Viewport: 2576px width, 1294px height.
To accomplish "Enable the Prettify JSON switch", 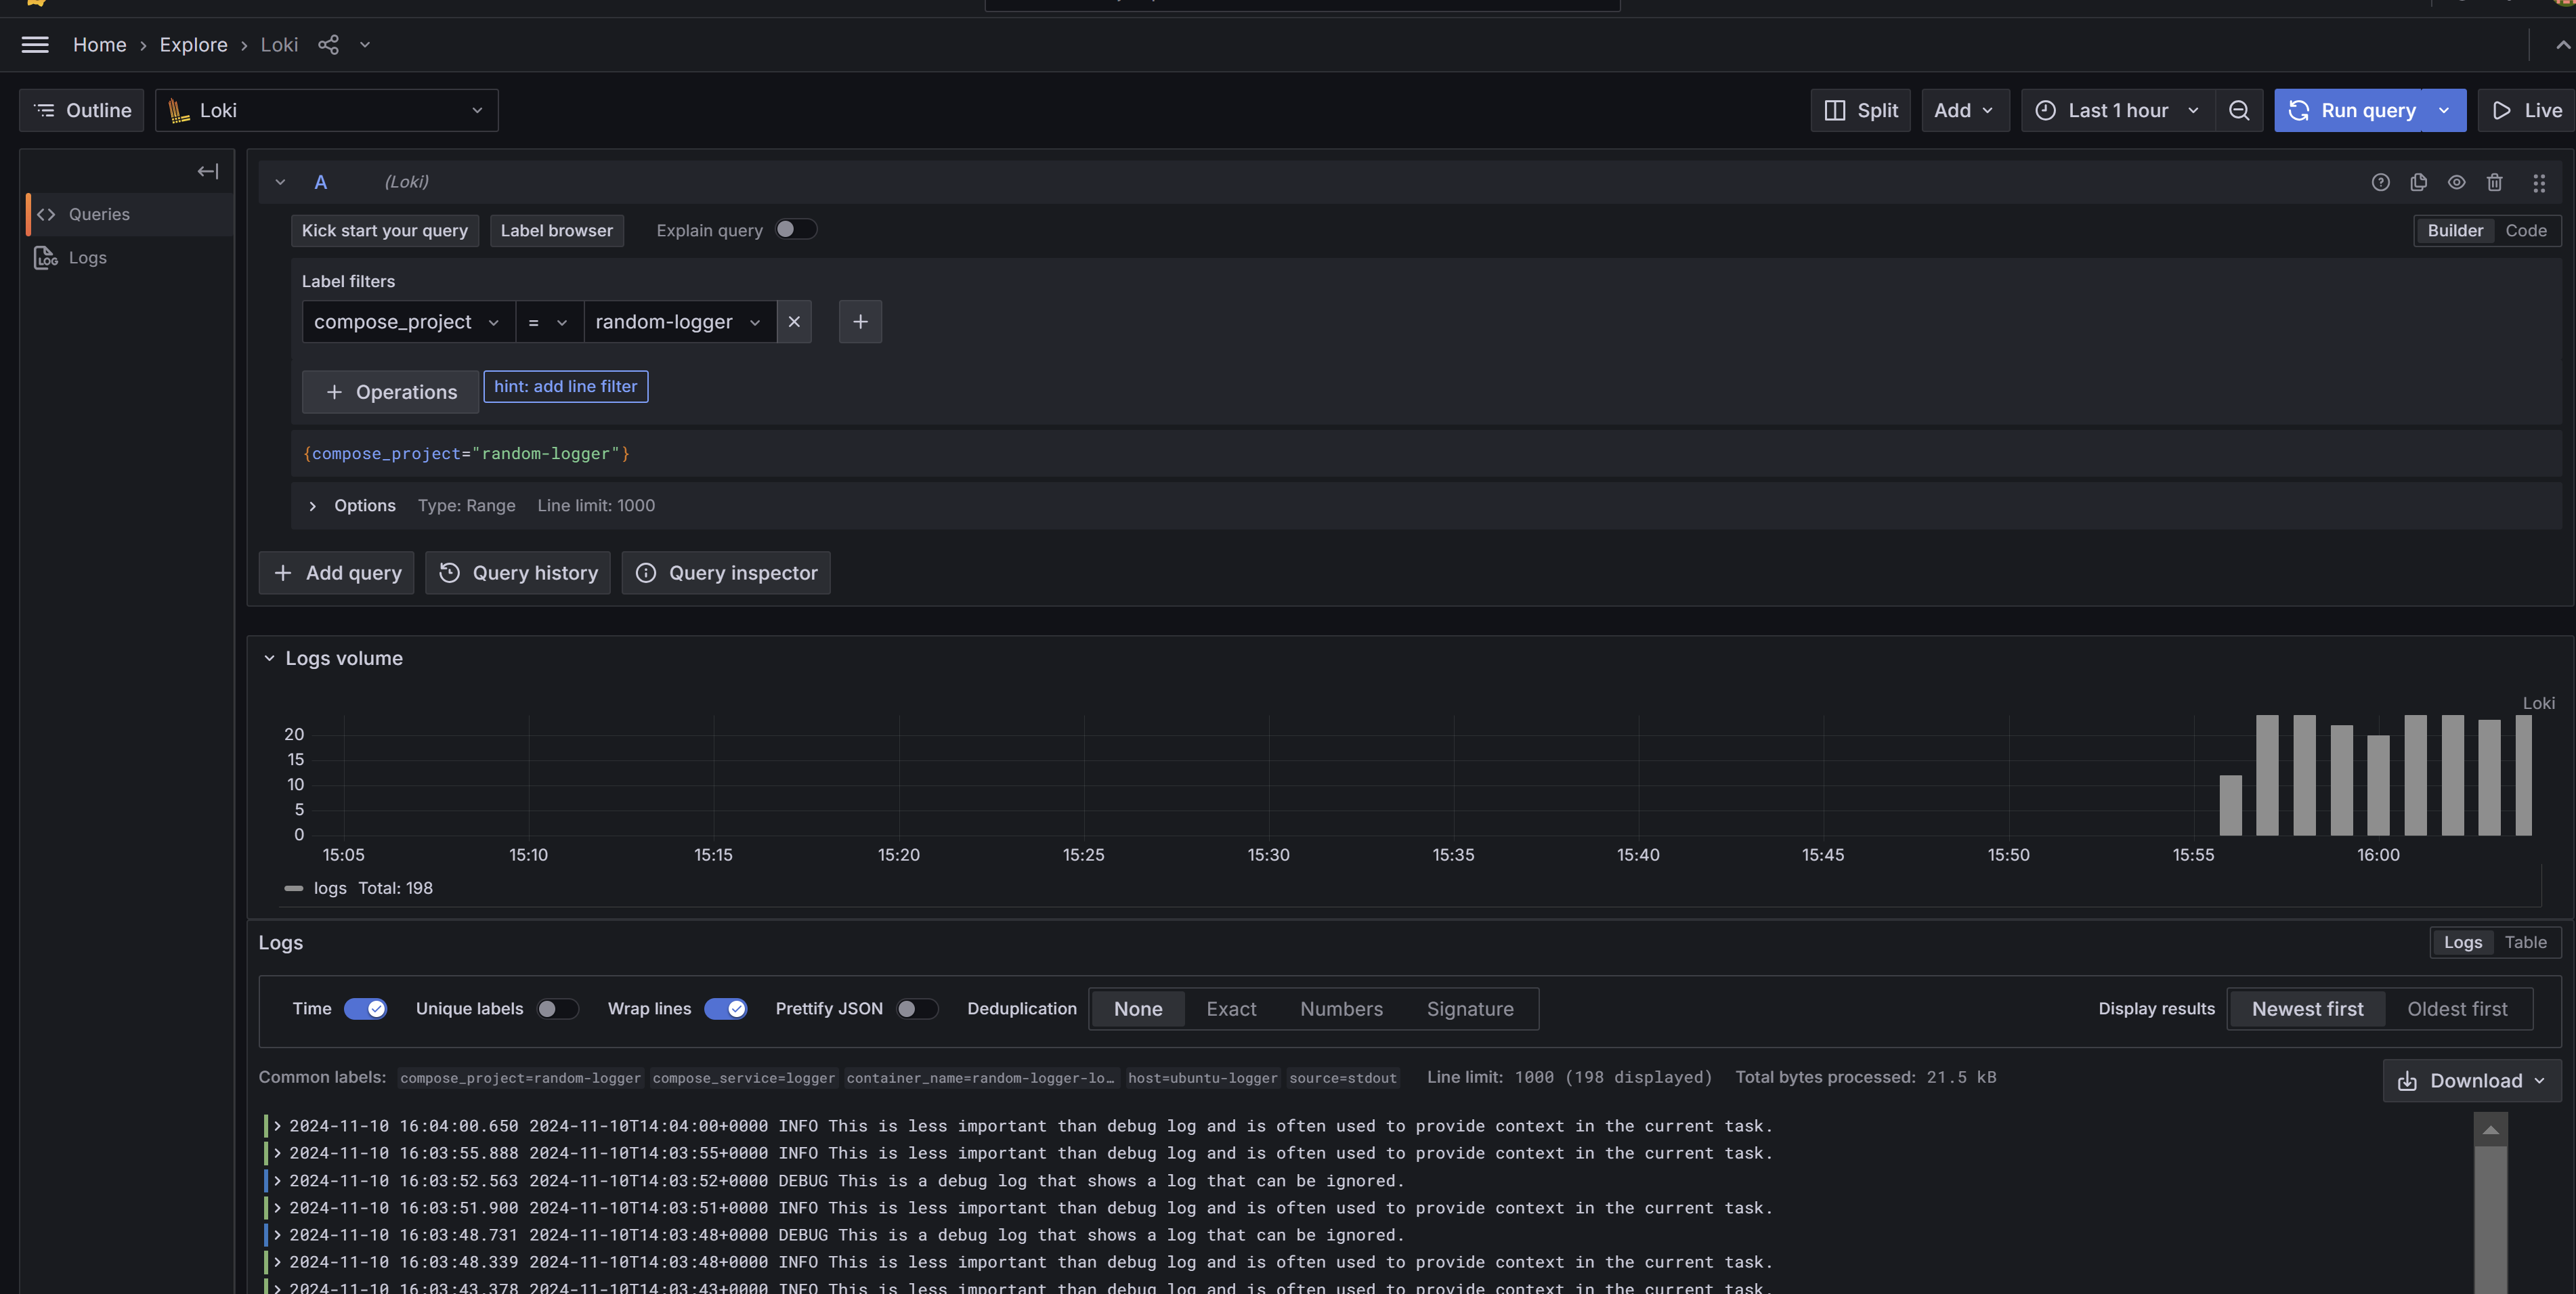I will point(917,1009).
